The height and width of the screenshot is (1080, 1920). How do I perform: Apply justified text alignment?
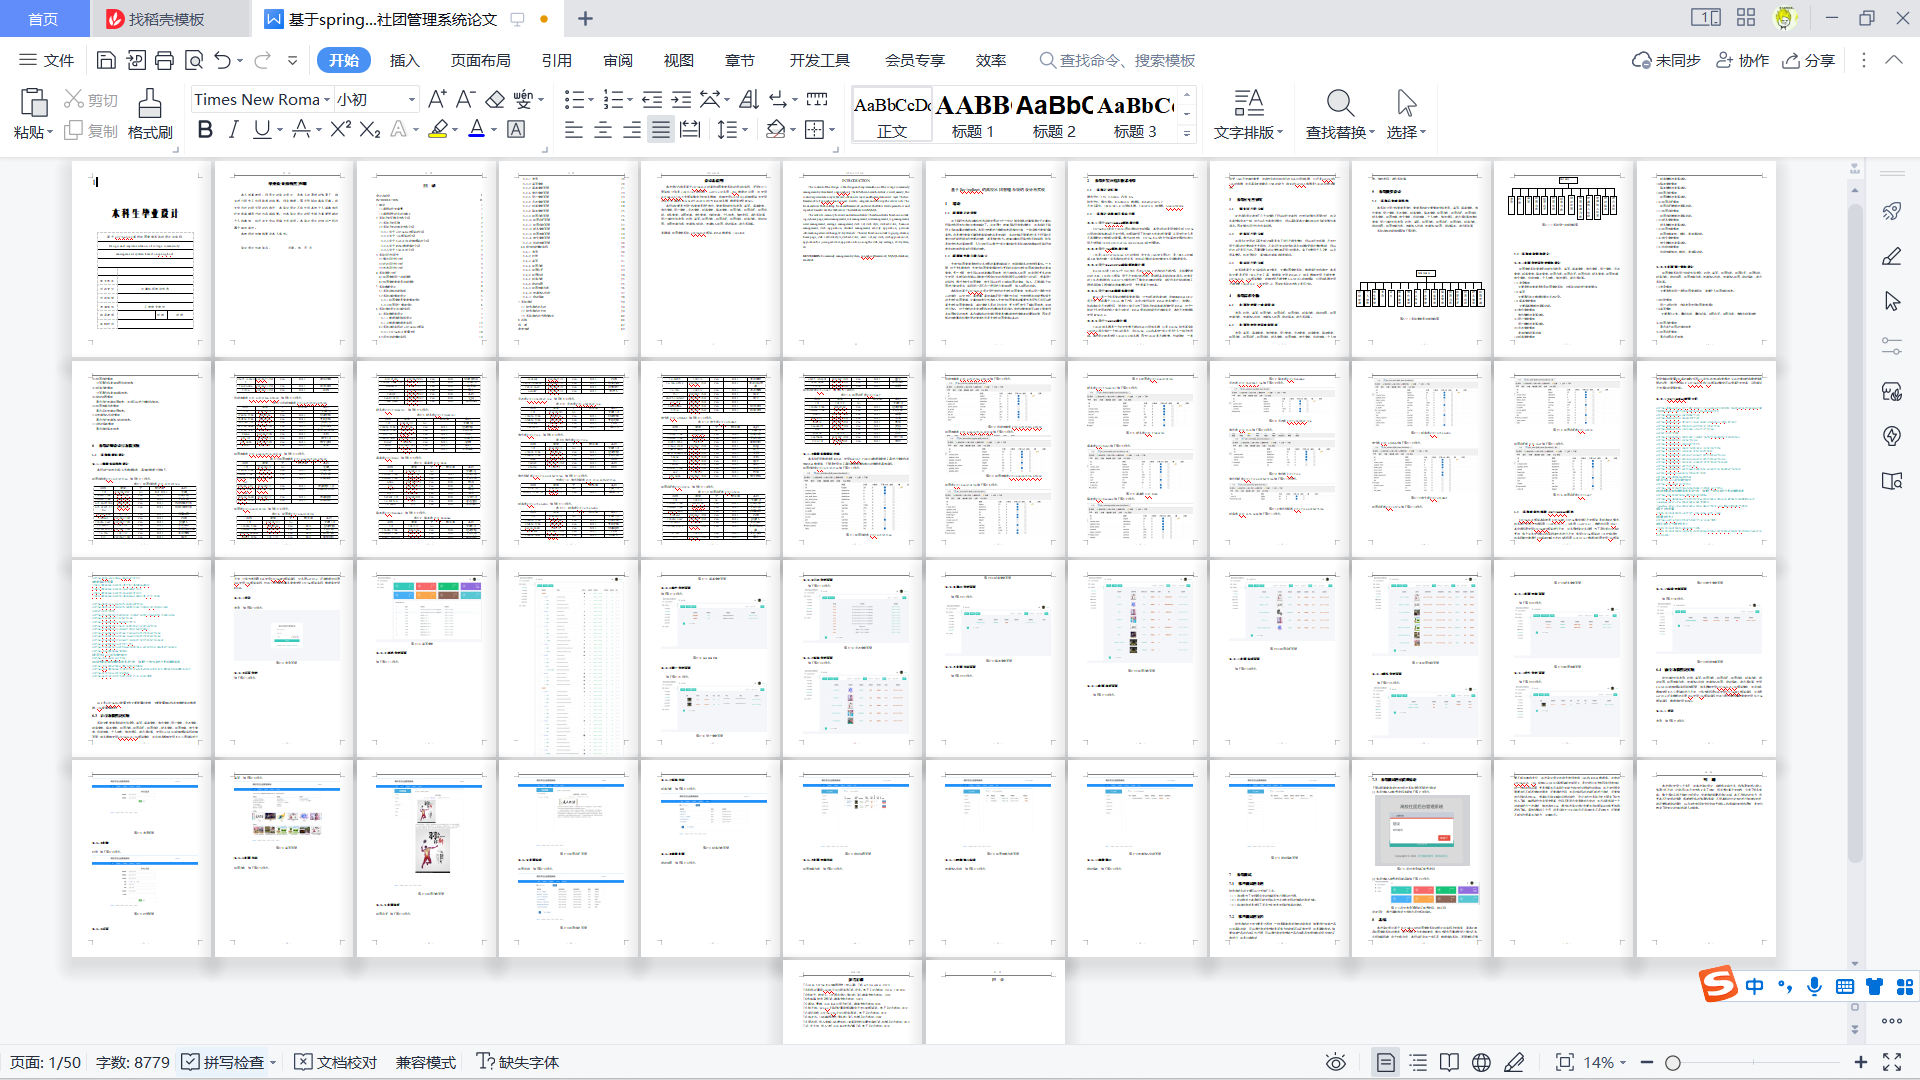point(660,130)
